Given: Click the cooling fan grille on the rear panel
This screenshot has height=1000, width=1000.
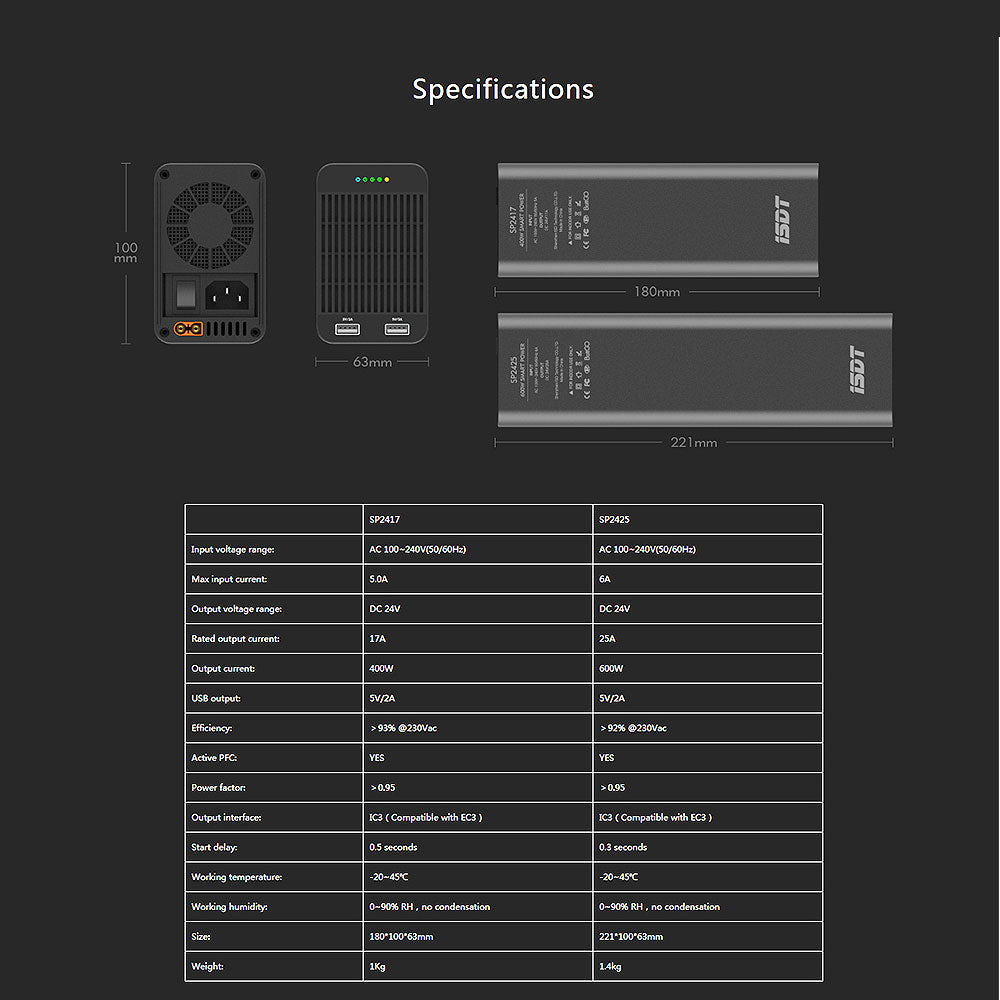Looking at the screenshot, I should tap(210, 222).
